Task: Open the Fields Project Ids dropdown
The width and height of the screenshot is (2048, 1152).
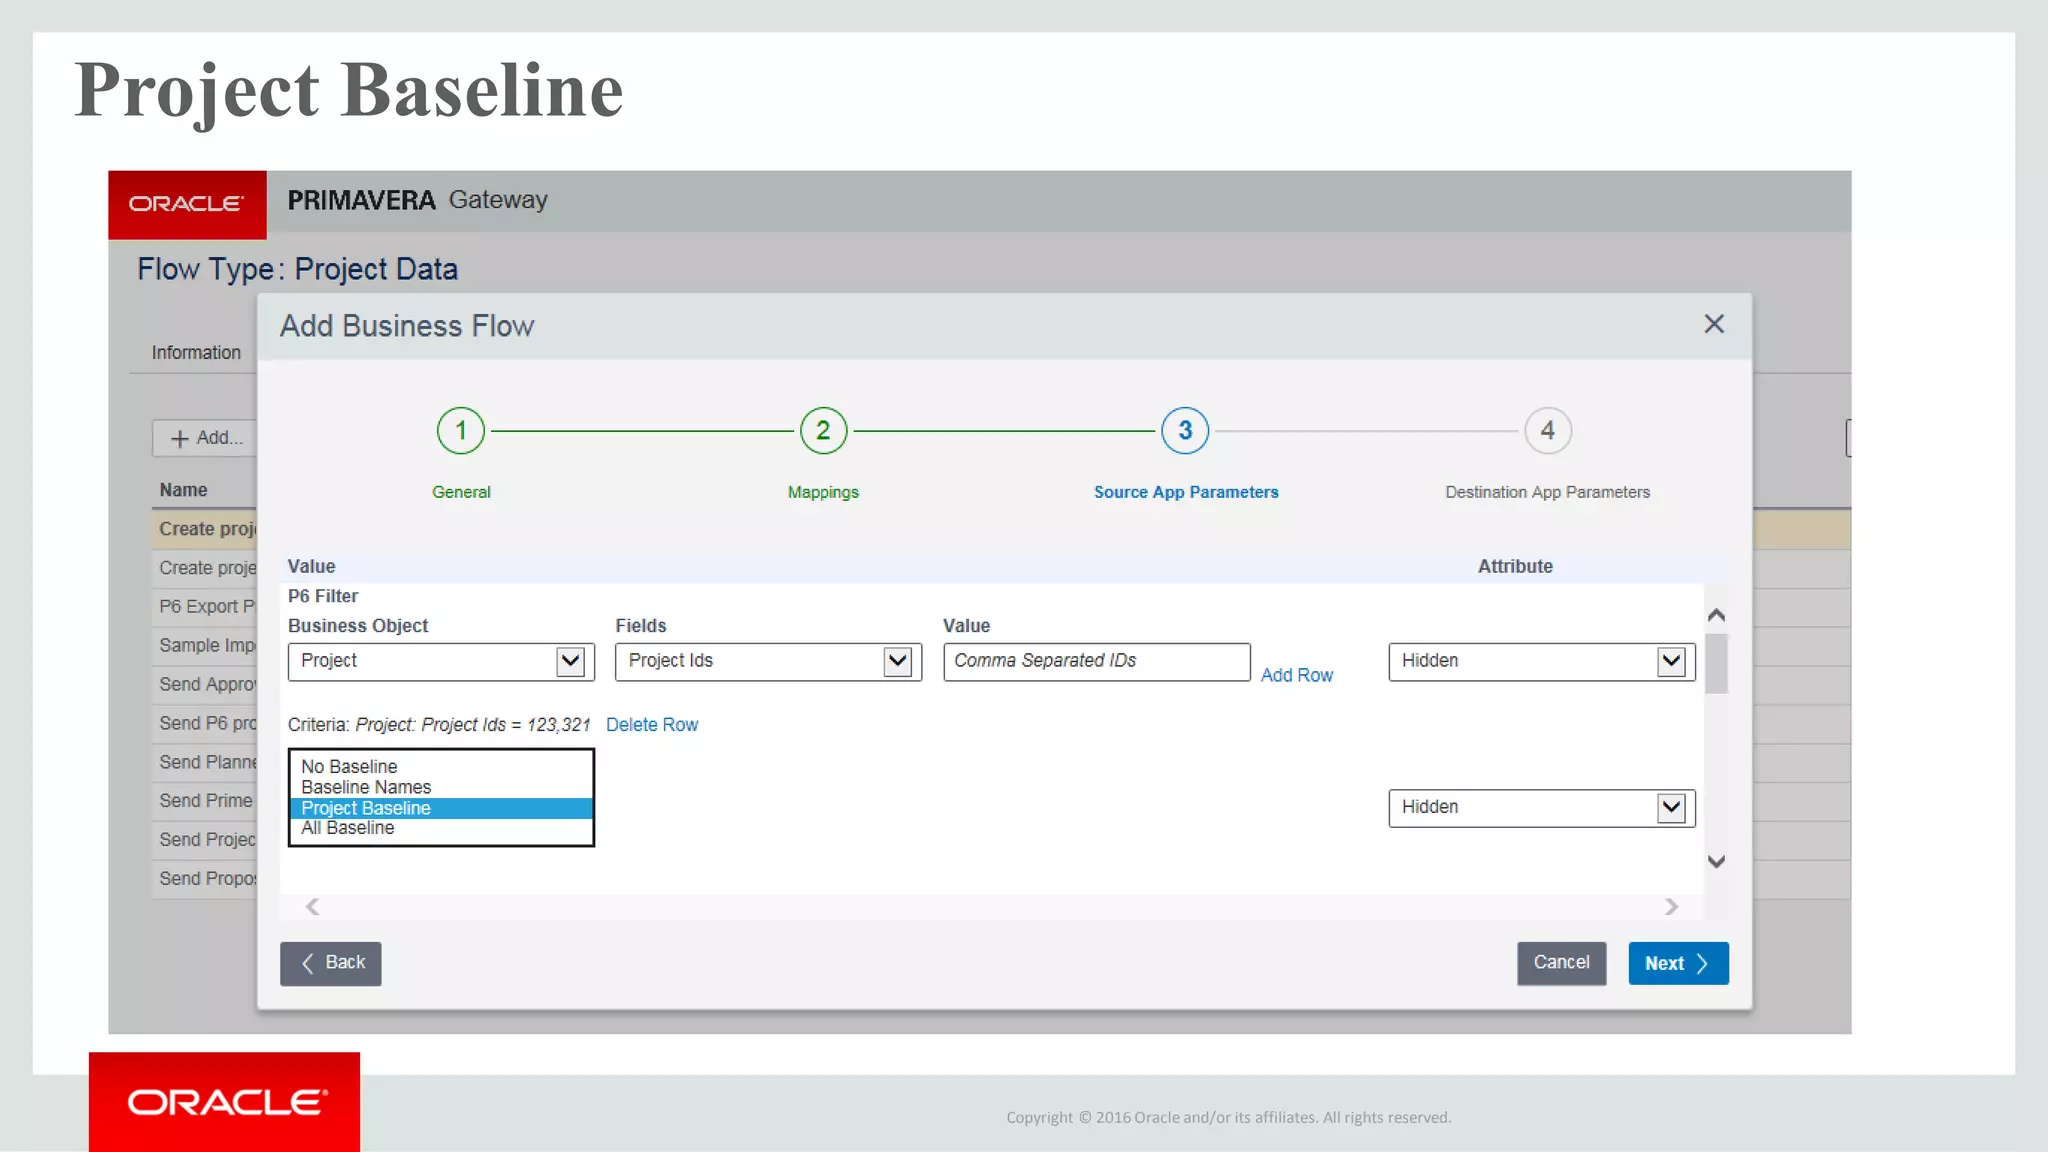Action: coord(897,661)
